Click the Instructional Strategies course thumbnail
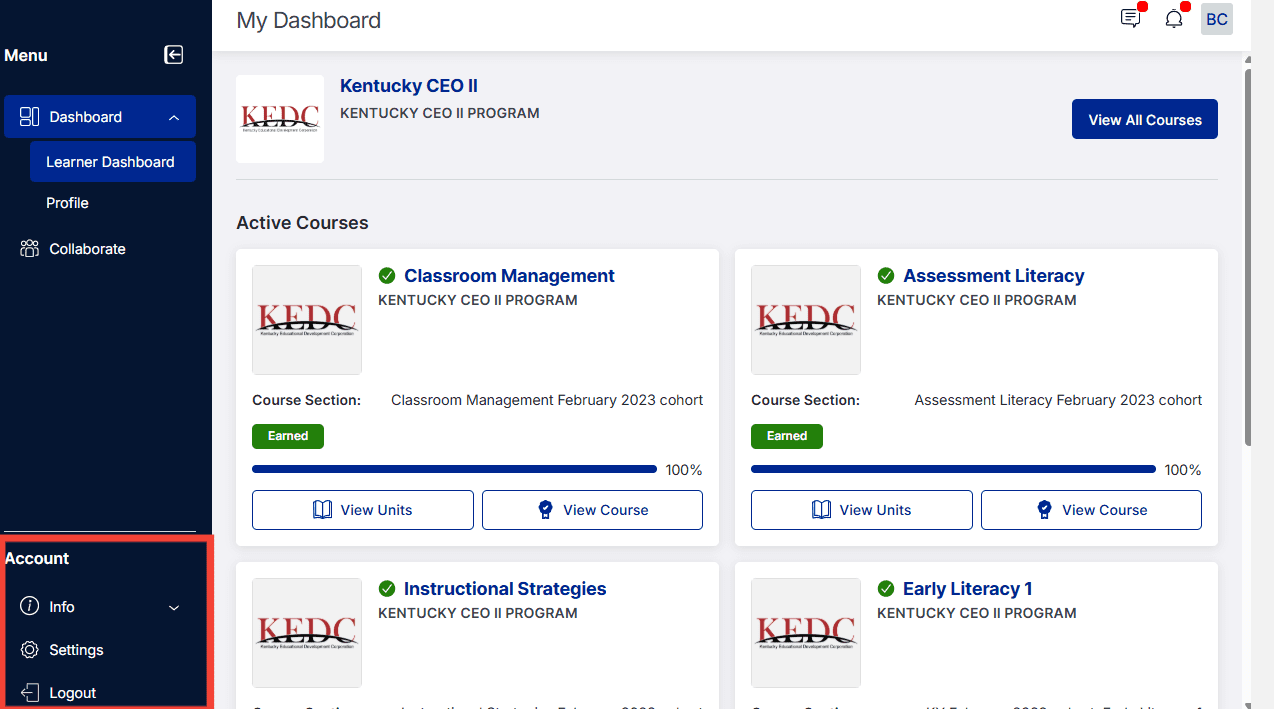 [x=307, y=633]
